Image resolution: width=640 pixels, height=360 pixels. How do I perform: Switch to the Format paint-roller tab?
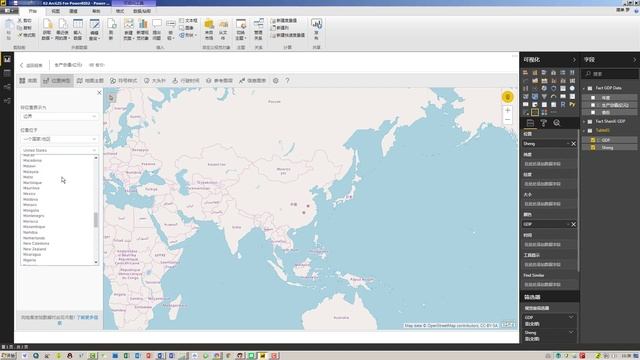click(x=544, y=123)
